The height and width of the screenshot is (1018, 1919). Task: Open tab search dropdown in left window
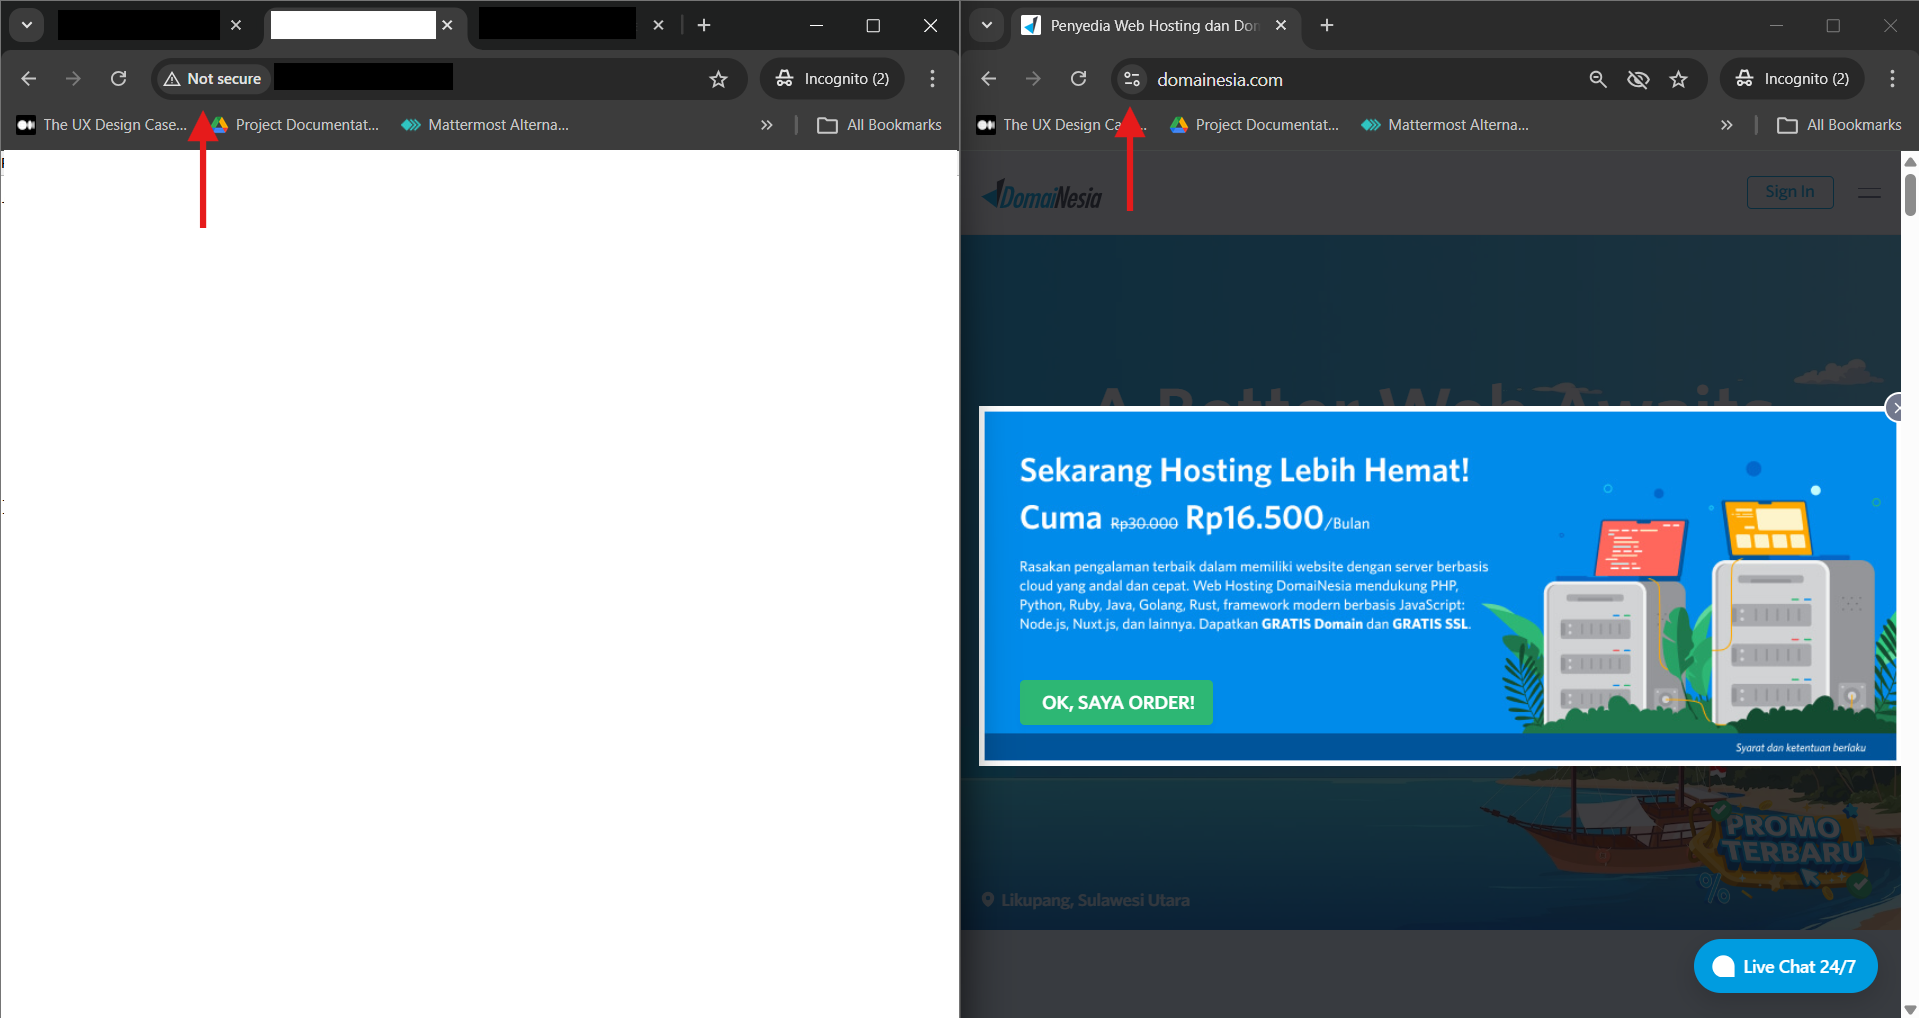coord(27,25)
